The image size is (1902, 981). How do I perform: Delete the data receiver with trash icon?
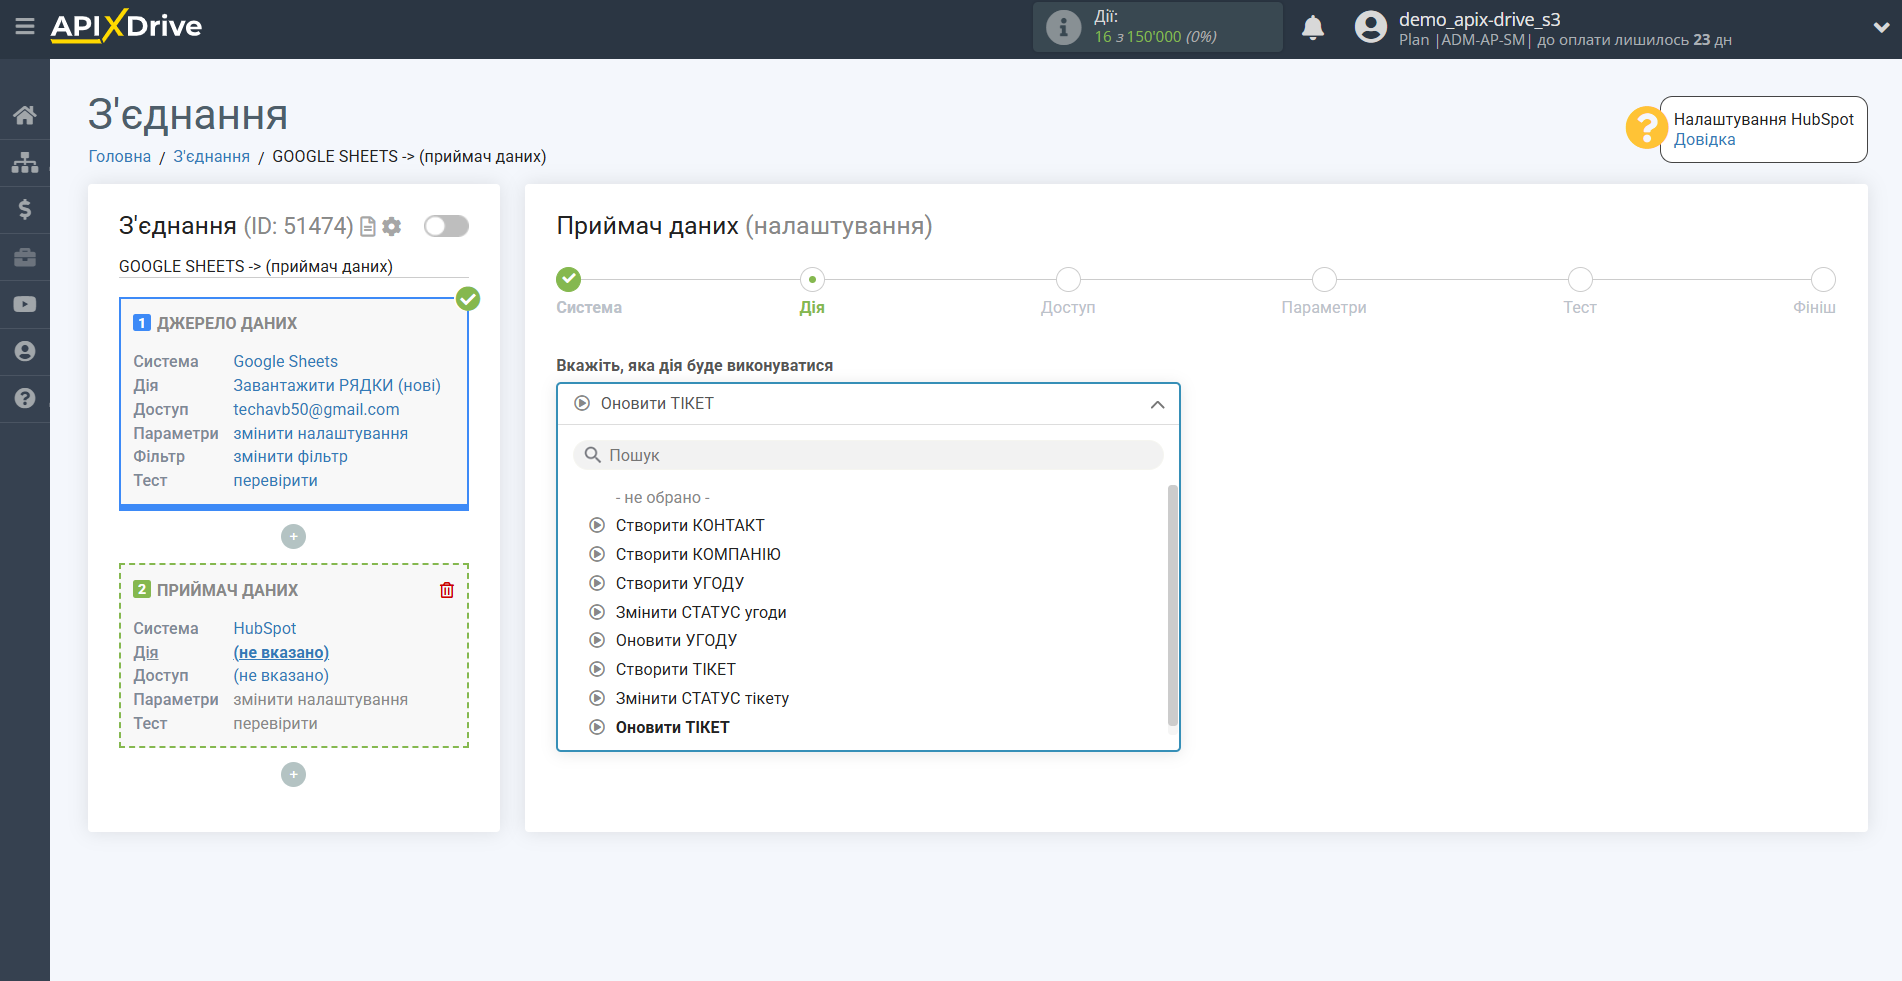(x=447, y=590)
